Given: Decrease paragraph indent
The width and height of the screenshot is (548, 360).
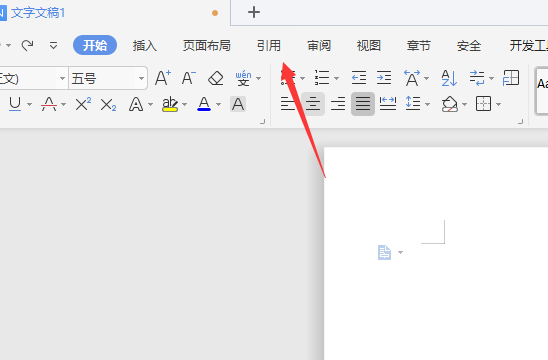Looking at the screenshot, I should (x=359, y=78).
